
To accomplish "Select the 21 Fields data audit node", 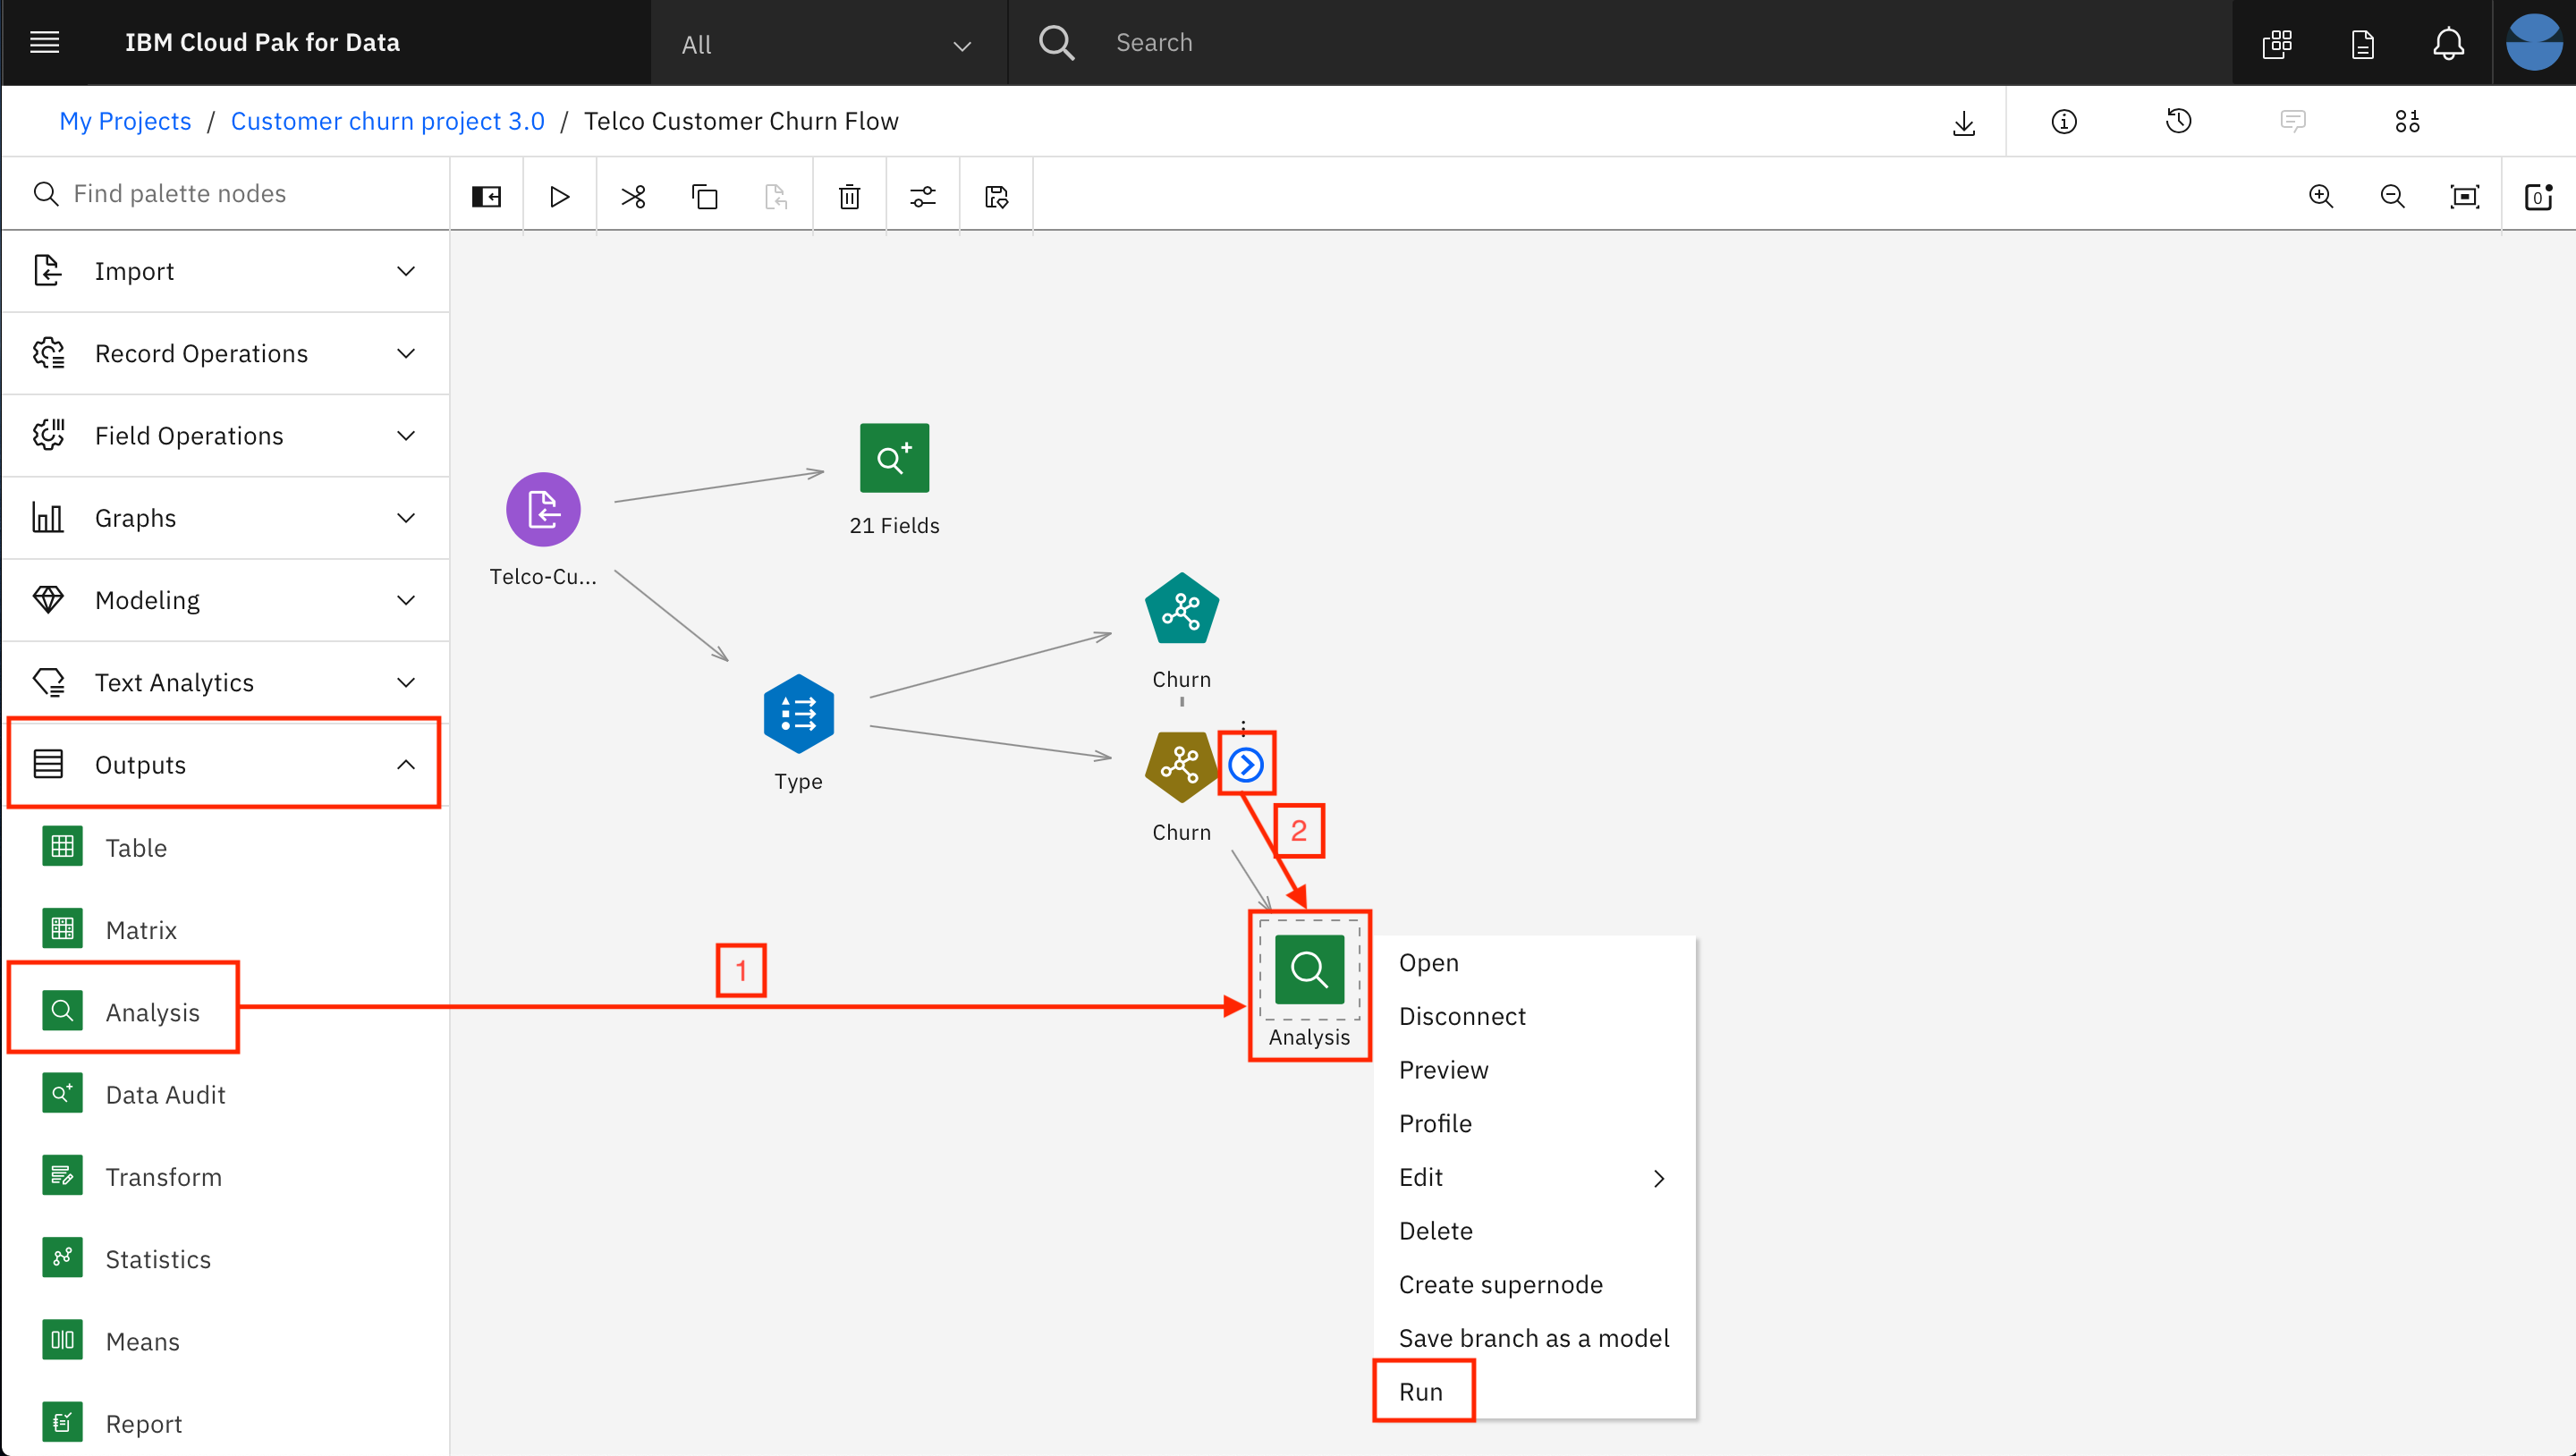I will [894, 457].
